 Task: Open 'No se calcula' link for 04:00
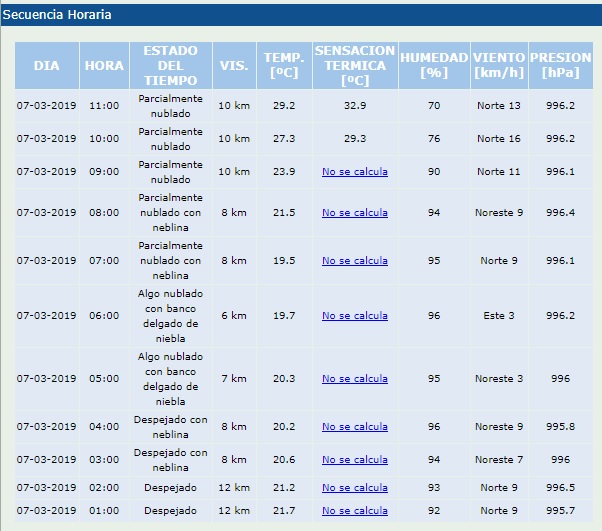(x=355, y=427)
